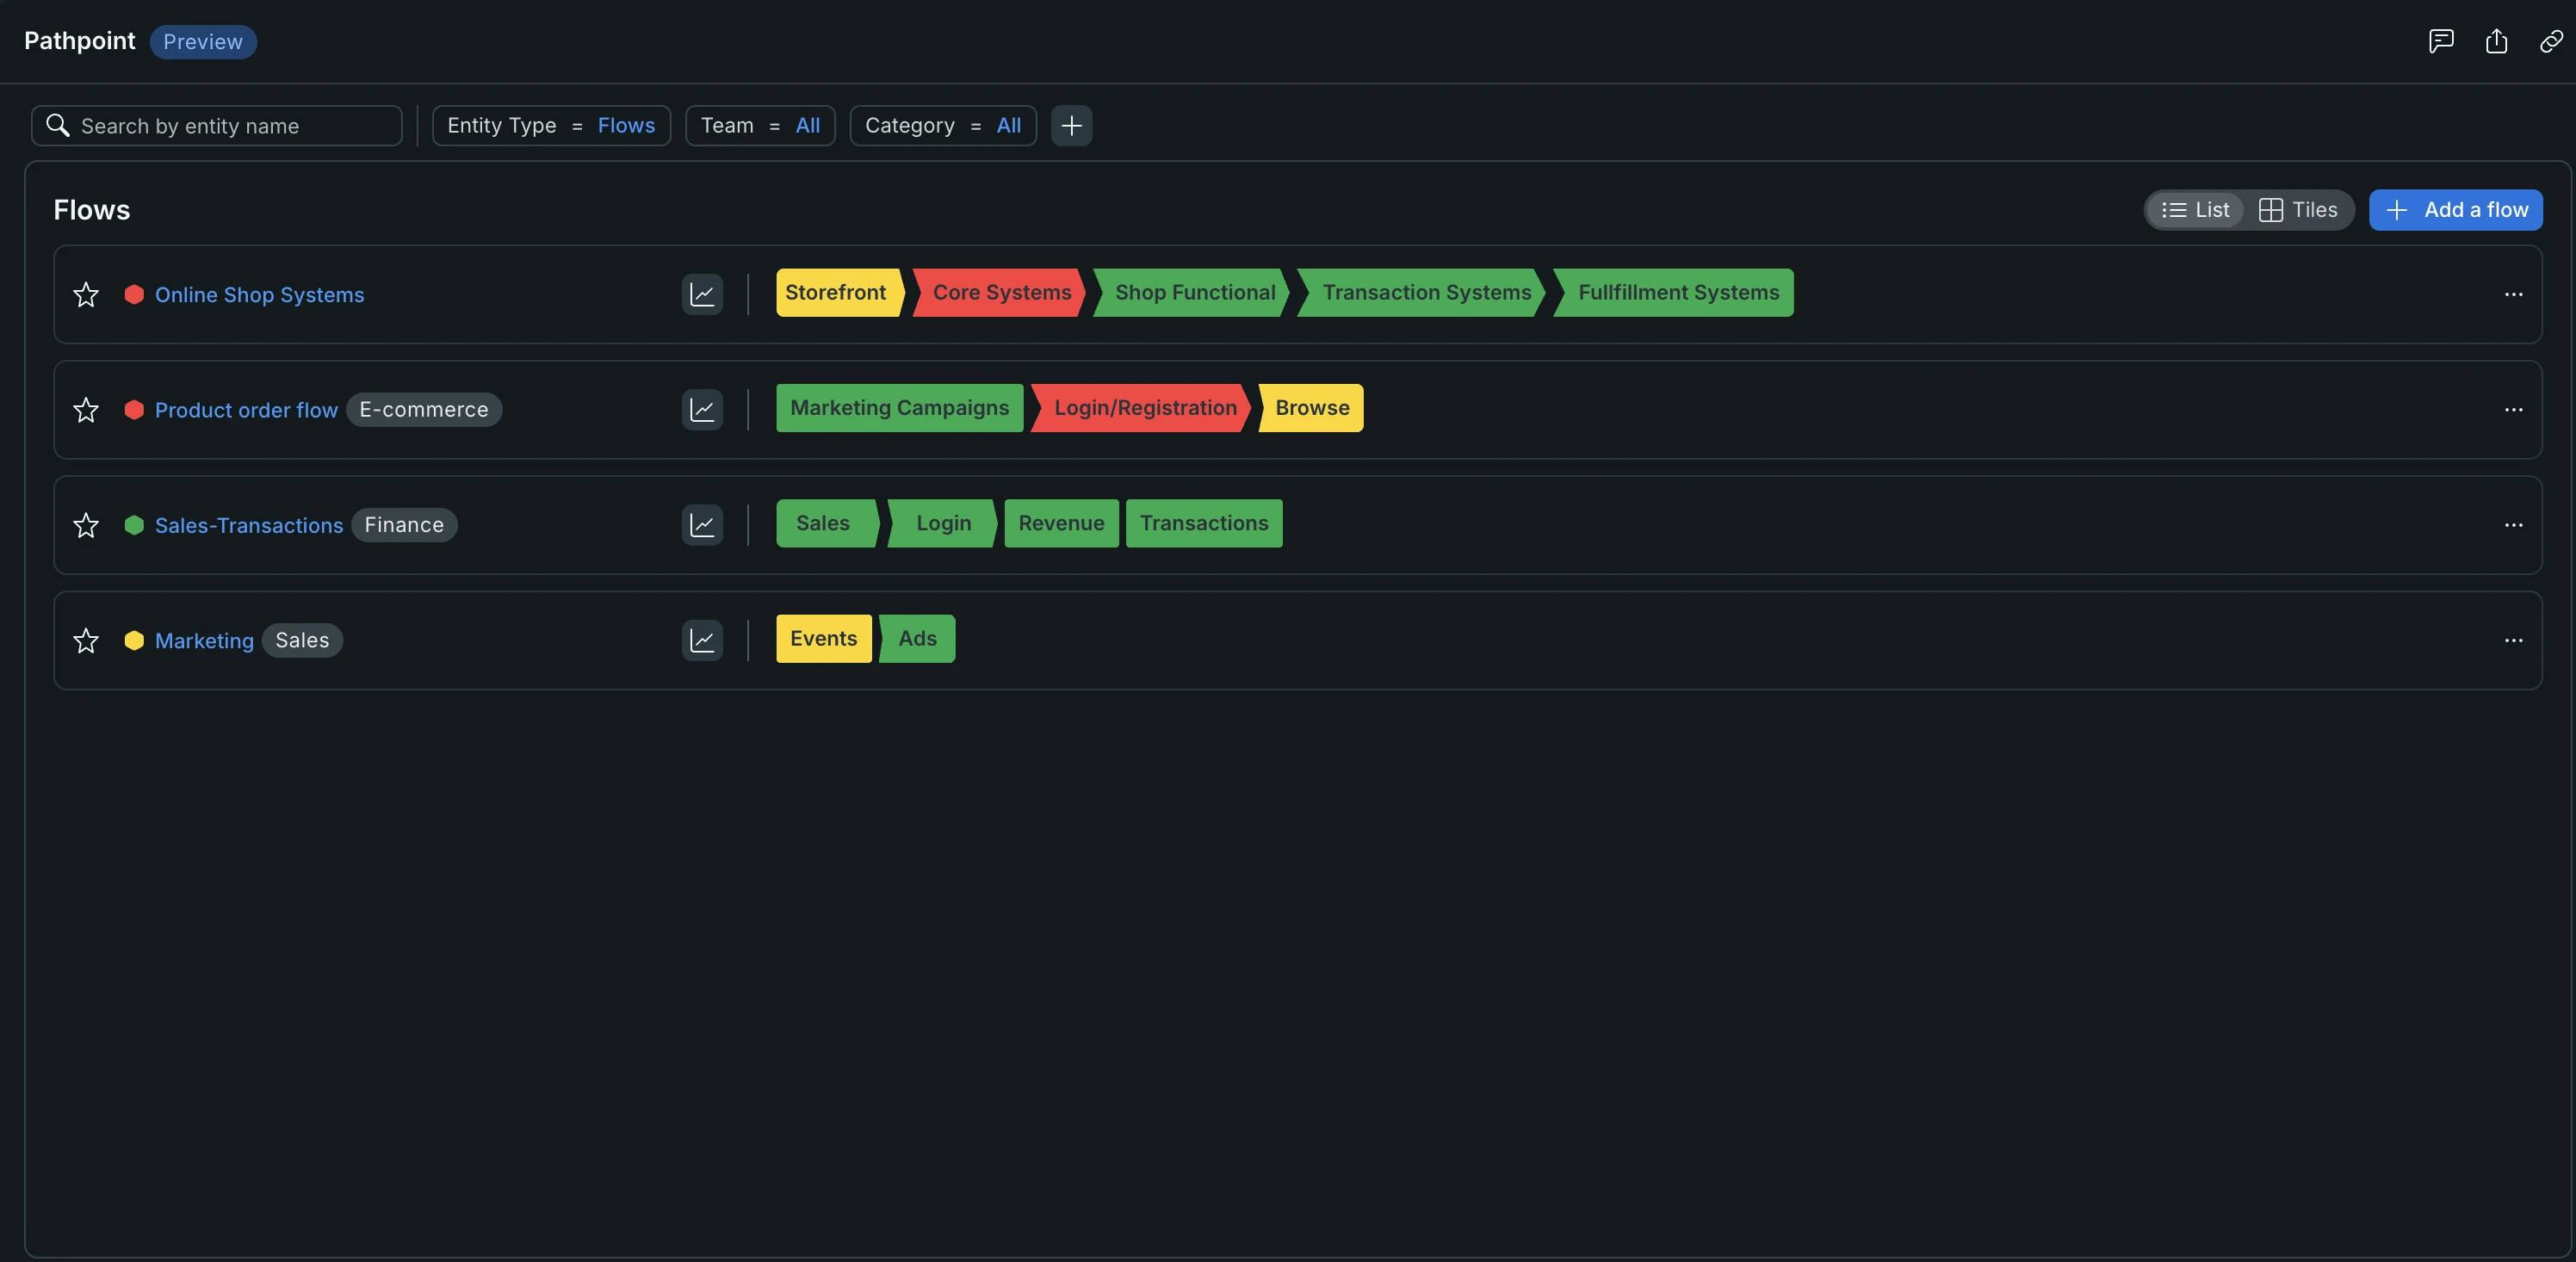Viewport: 2576px width, 1262px height.
Task: View chart for Marketing flow
Action: click(702, 640)
